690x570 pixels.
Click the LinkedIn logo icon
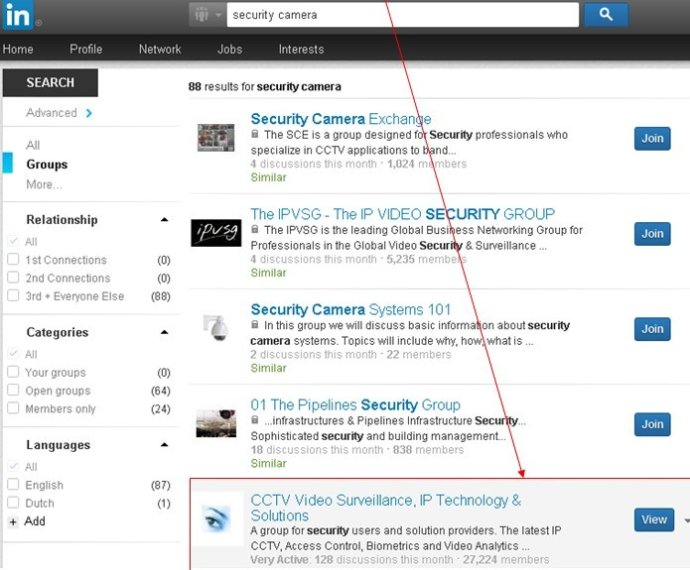[19, 15]
